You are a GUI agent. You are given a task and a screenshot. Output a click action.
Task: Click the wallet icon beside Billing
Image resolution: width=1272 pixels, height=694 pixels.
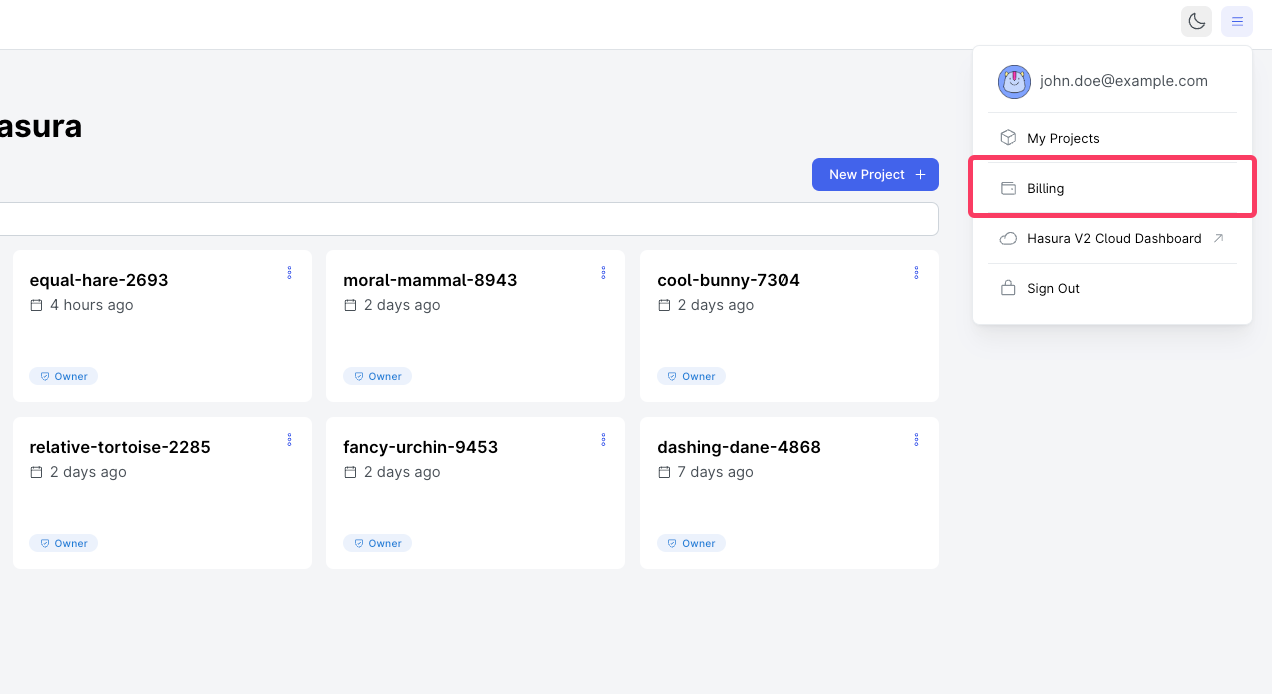pyautogui.click(x=1008, y=188)
